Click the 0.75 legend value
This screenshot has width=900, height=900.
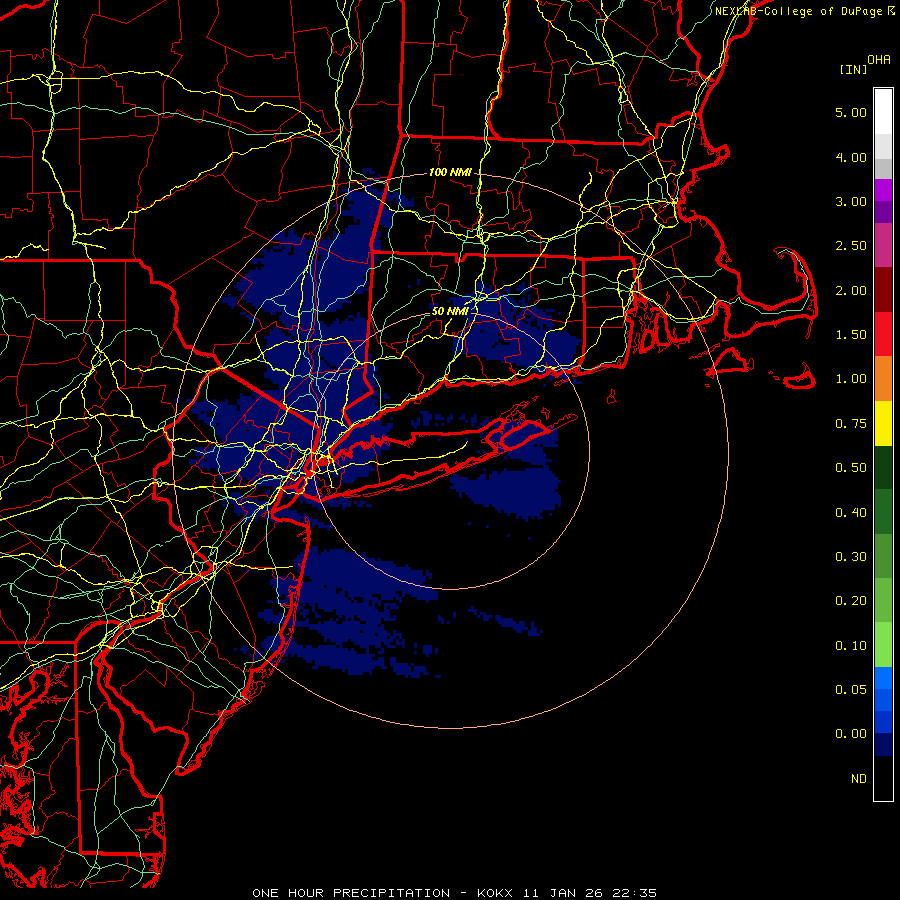coord(851,424)
